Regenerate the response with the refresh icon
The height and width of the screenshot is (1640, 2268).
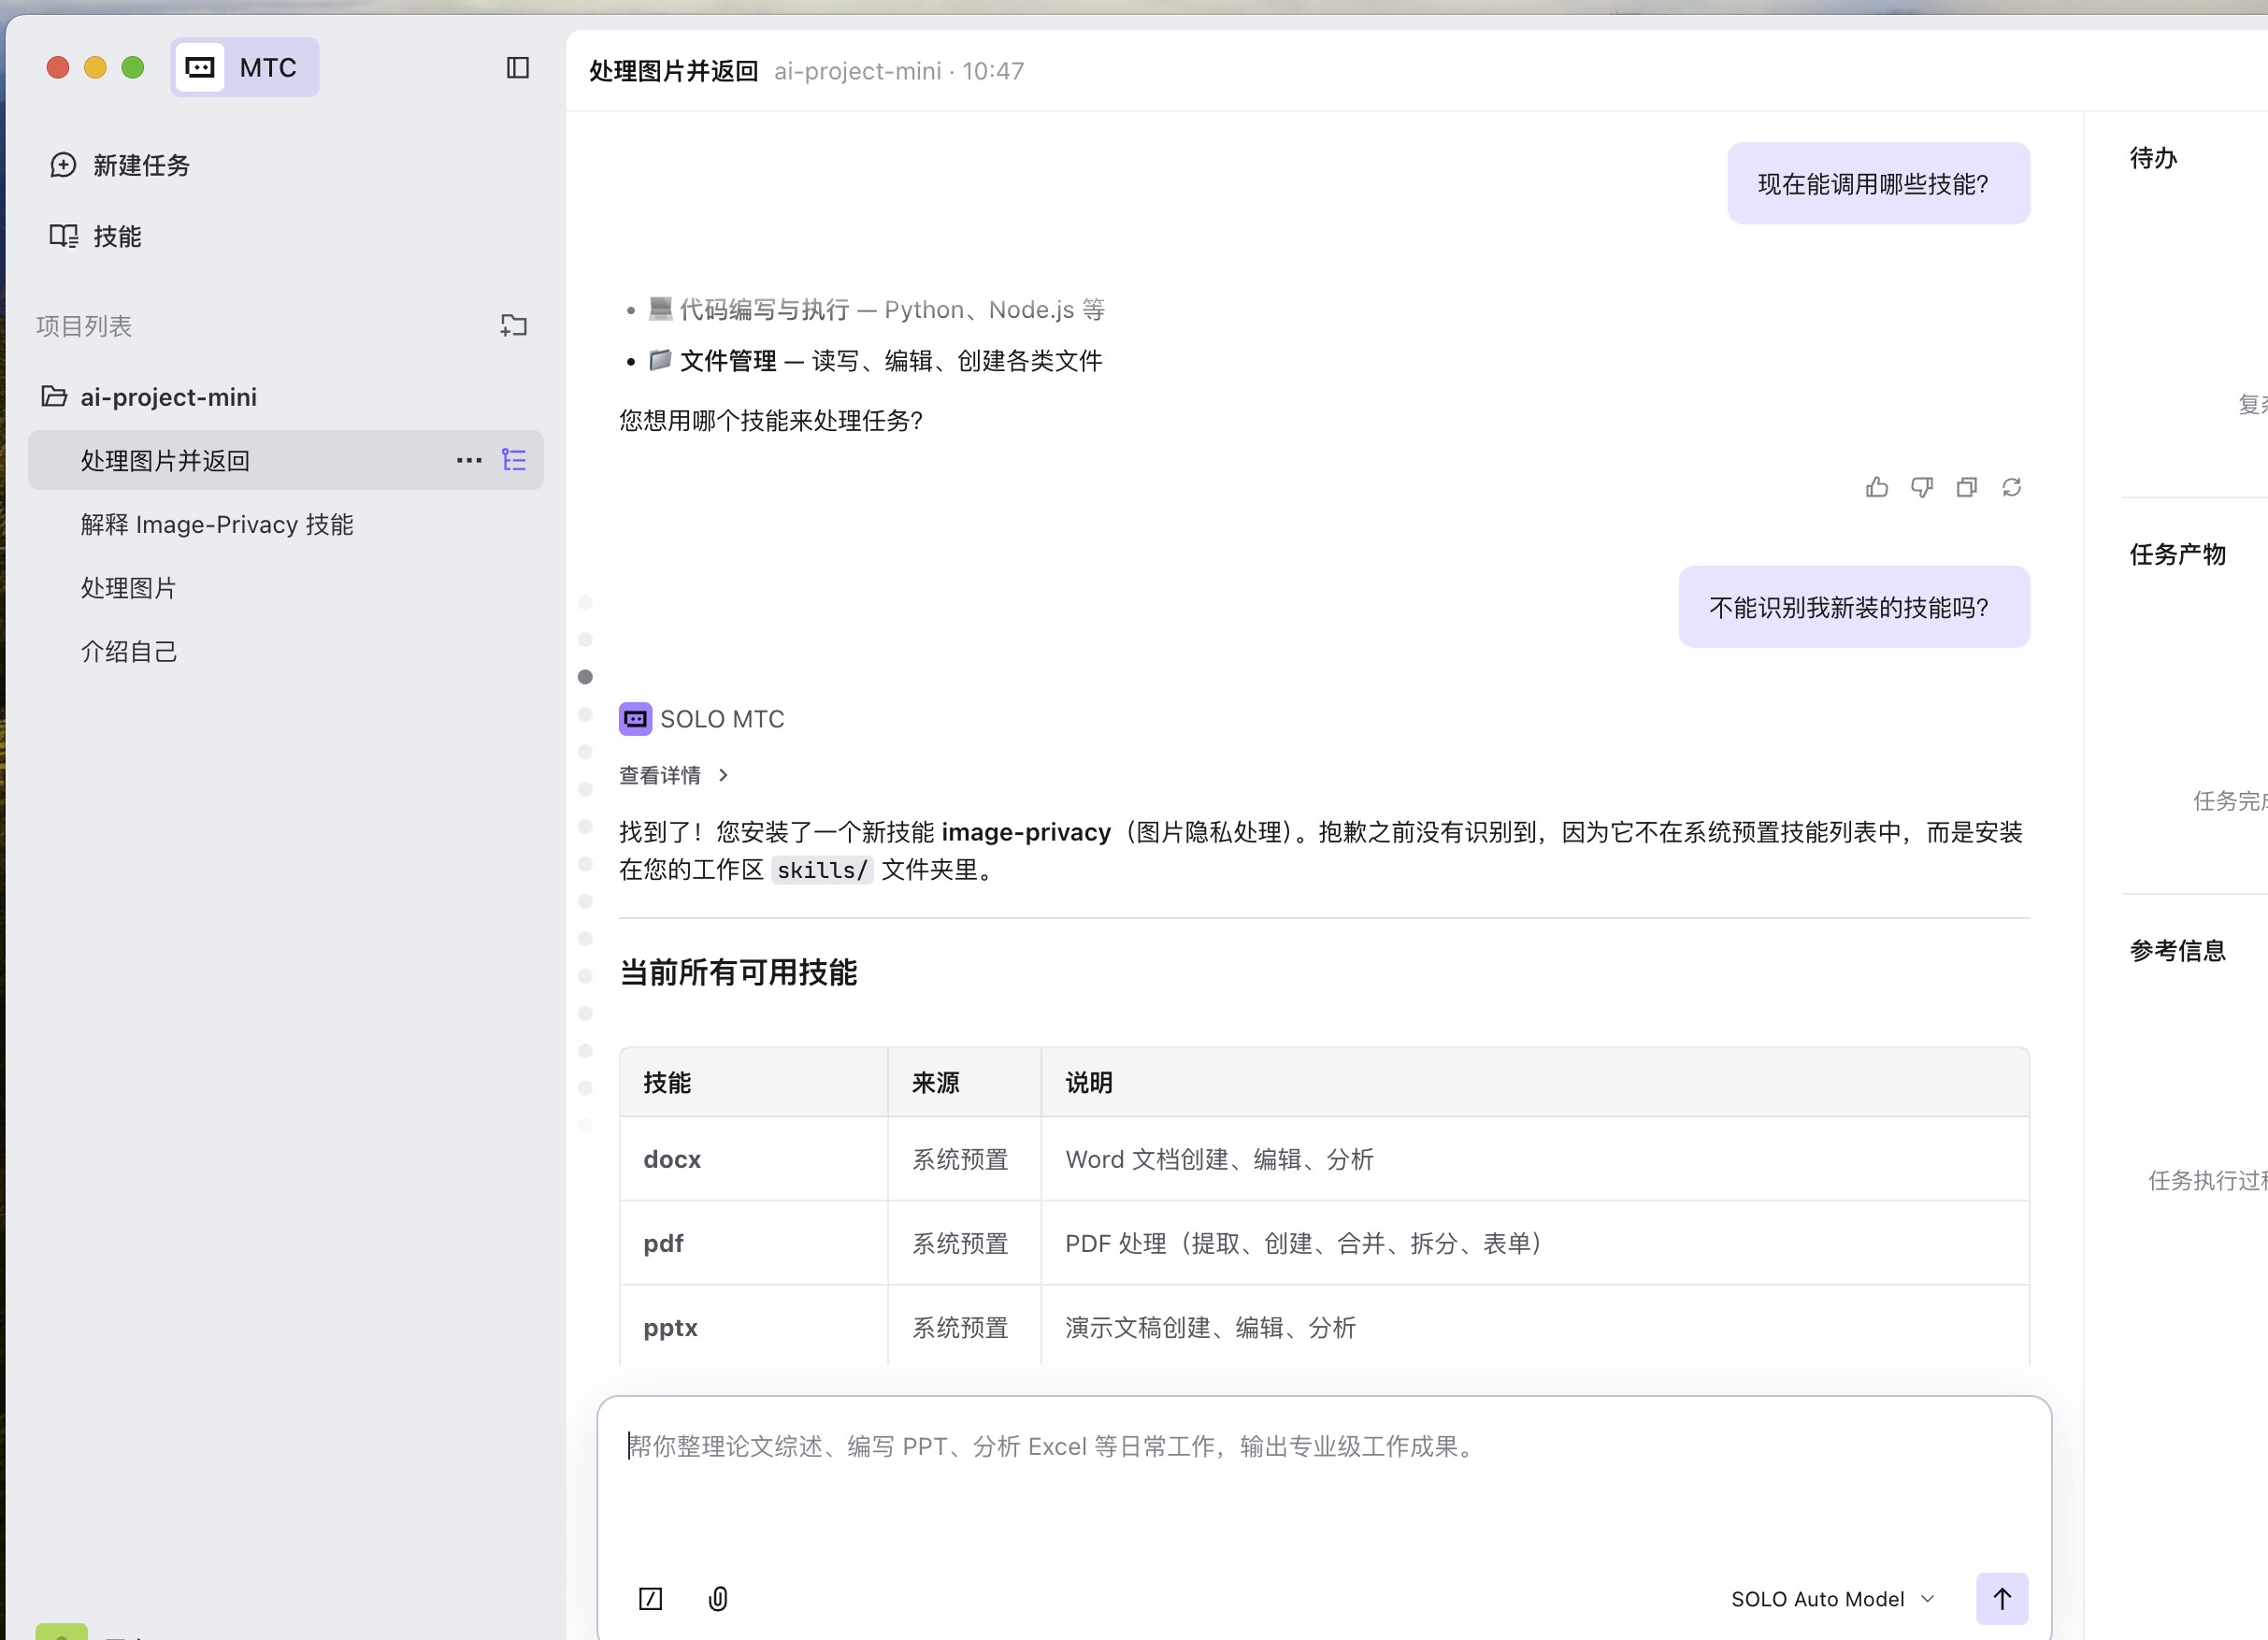[x=2011, y=487]
